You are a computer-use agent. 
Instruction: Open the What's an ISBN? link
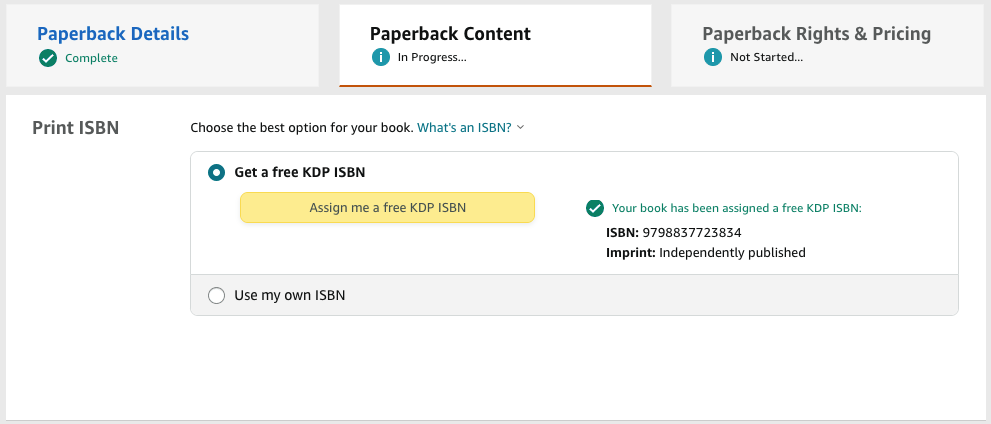tap(465, 127)
